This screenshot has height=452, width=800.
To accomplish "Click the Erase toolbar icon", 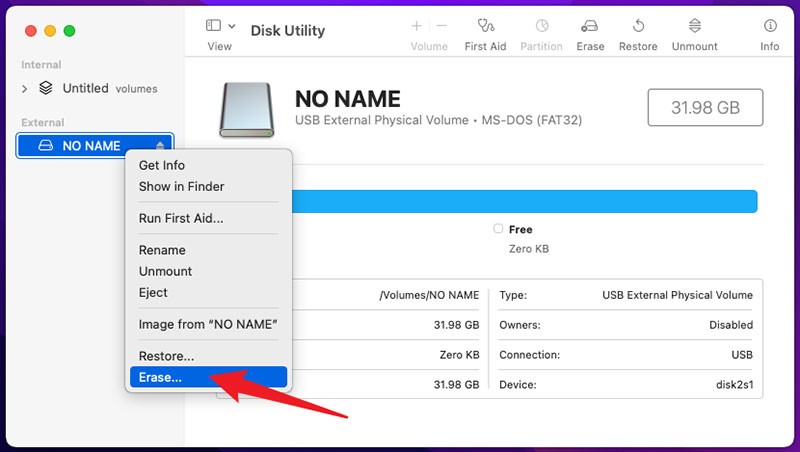I will [590, 26].
